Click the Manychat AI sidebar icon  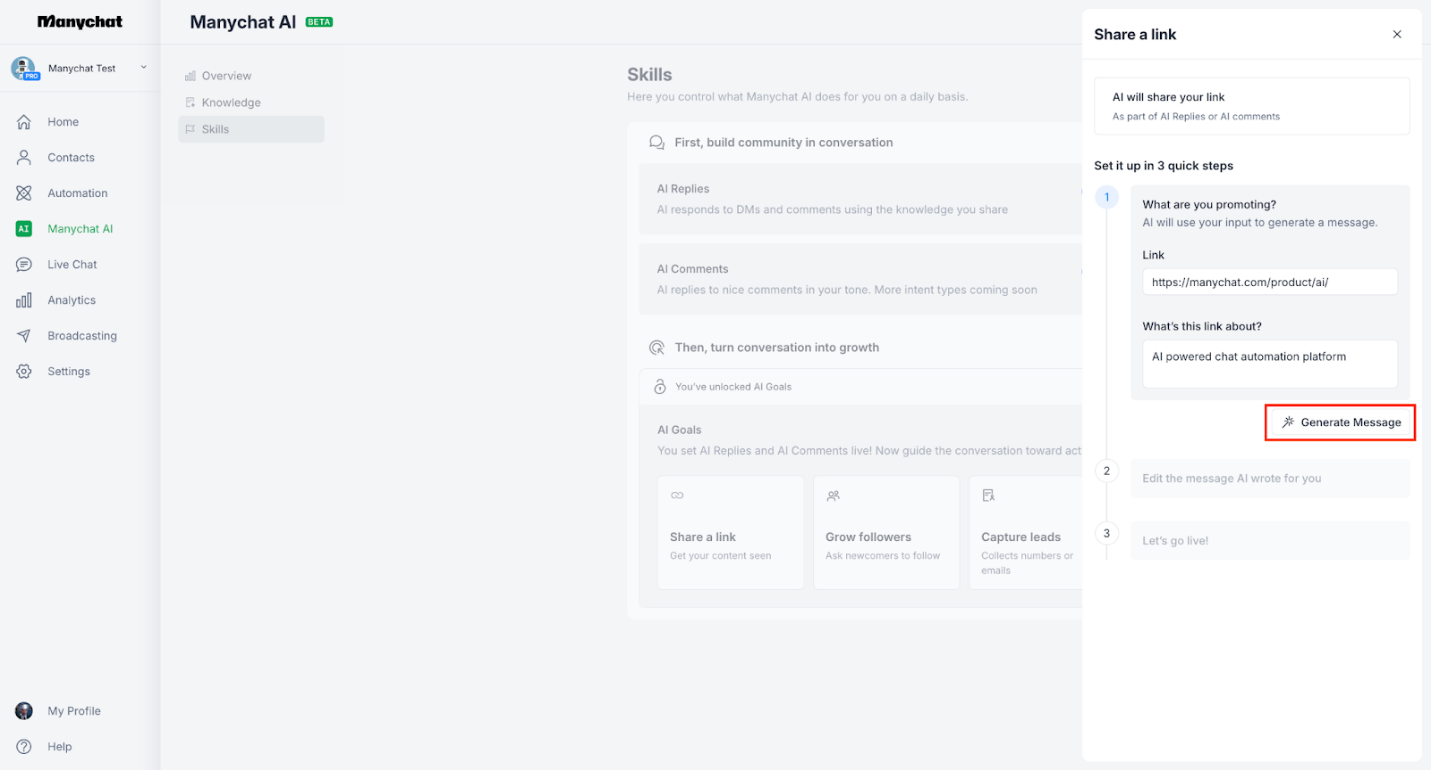[24, 228]
